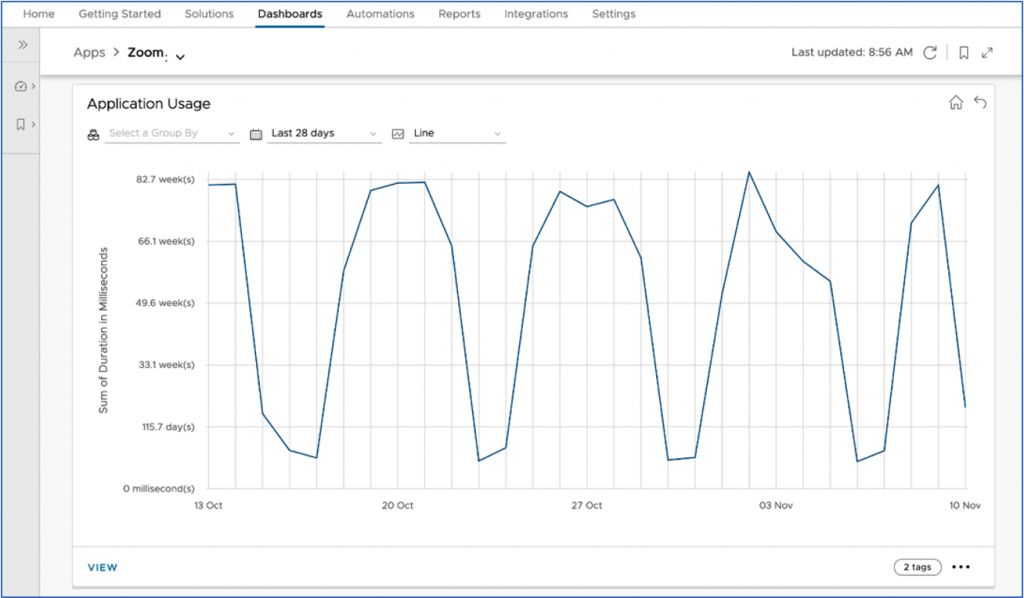
Task: Open the Select a Group By dropdown
Action: click(x=171, y=133)
